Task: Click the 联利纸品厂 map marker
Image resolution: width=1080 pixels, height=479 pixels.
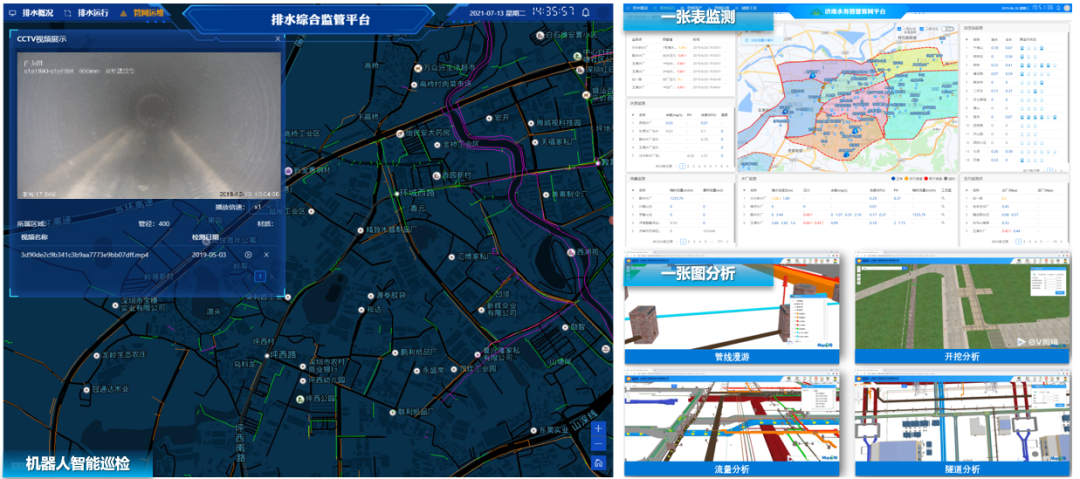Action: 393,412
